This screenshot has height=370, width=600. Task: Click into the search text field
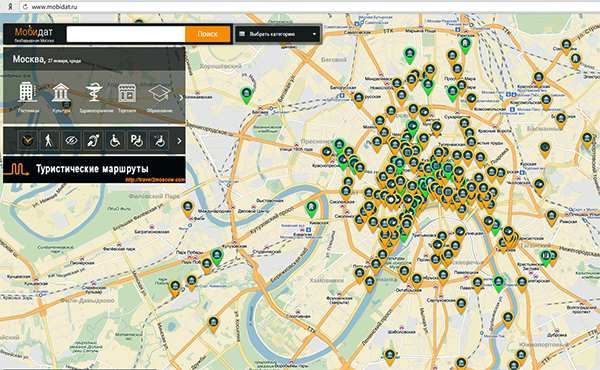(126, 34)
